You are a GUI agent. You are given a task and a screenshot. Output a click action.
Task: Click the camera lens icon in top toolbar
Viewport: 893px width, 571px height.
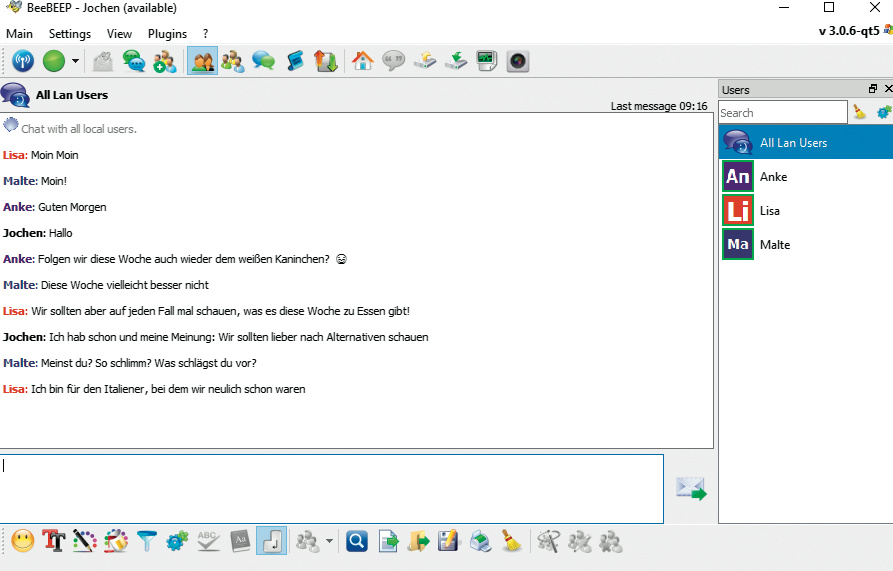tap(518, 61)
